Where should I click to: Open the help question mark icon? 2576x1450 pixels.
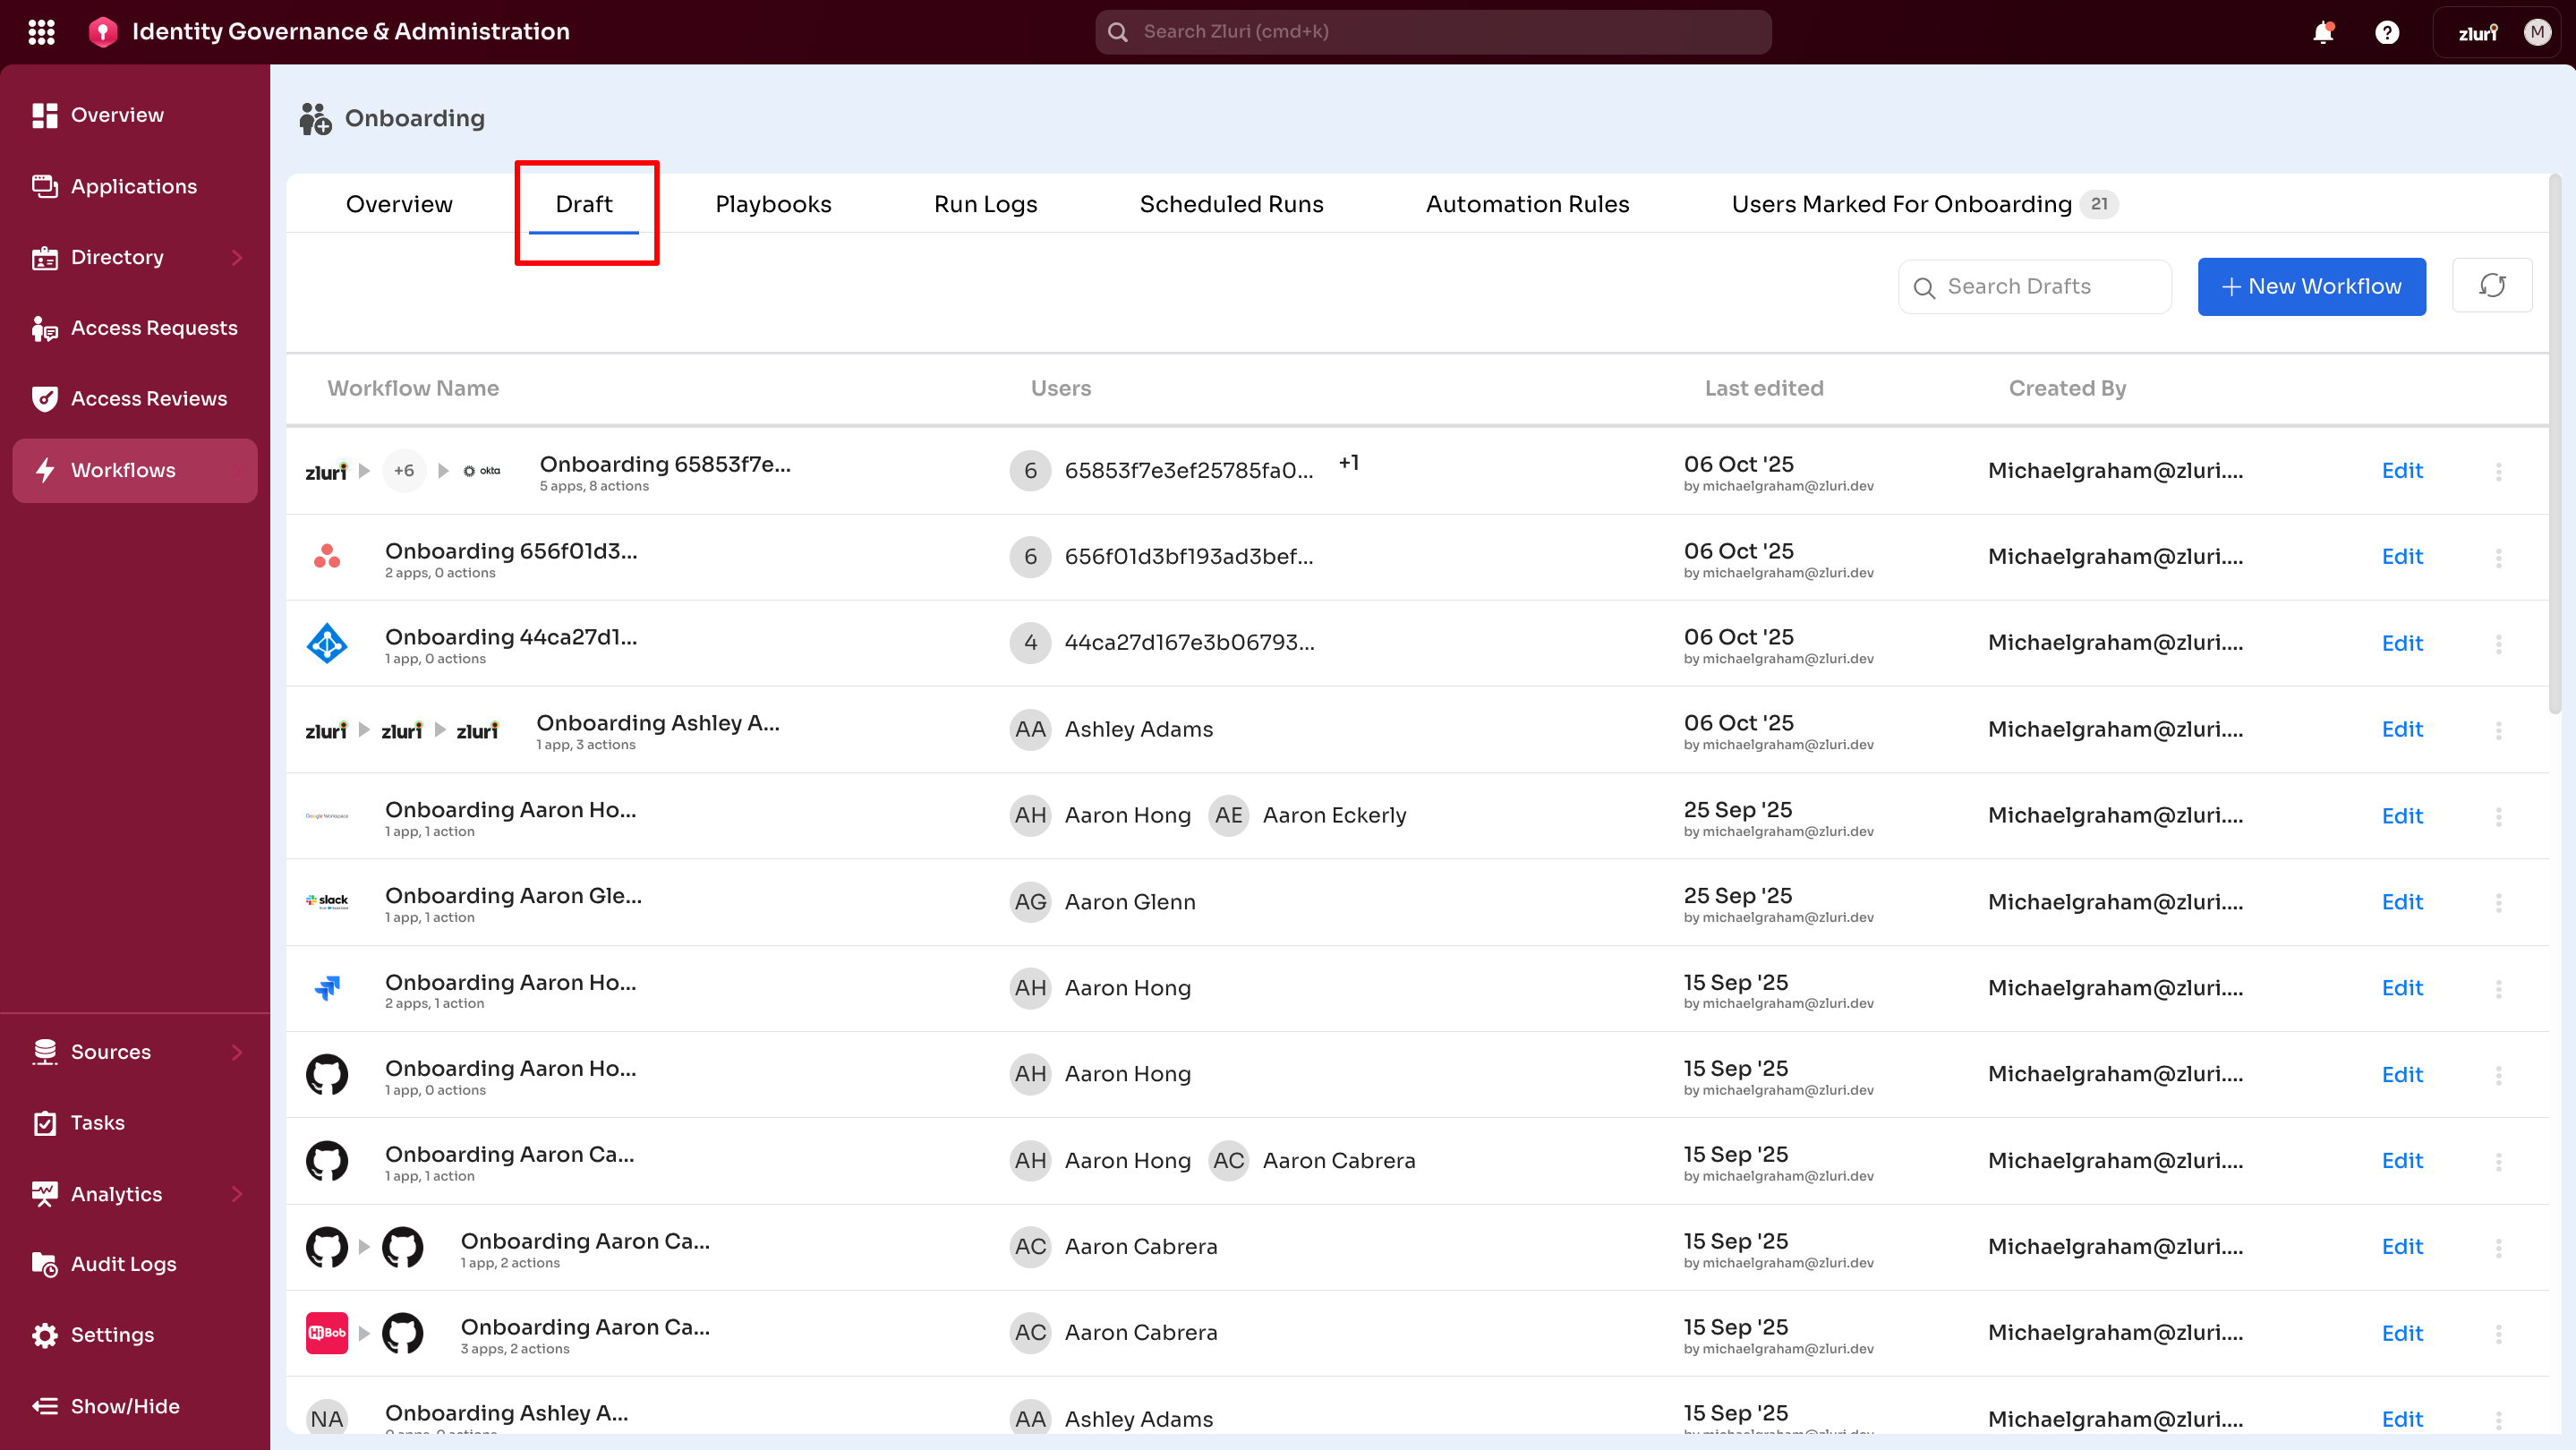tap(2387, 33)
